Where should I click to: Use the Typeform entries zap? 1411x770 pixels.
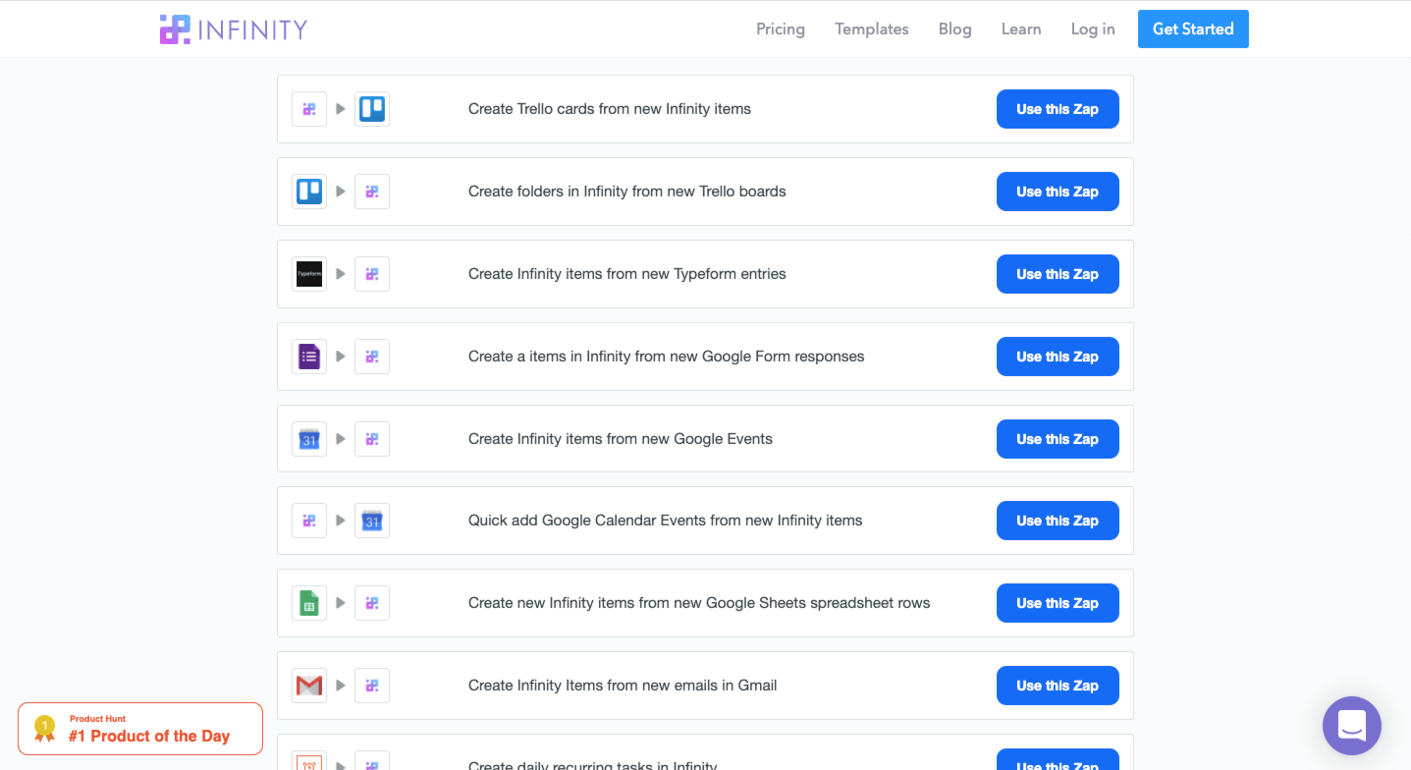(1057, 274)
